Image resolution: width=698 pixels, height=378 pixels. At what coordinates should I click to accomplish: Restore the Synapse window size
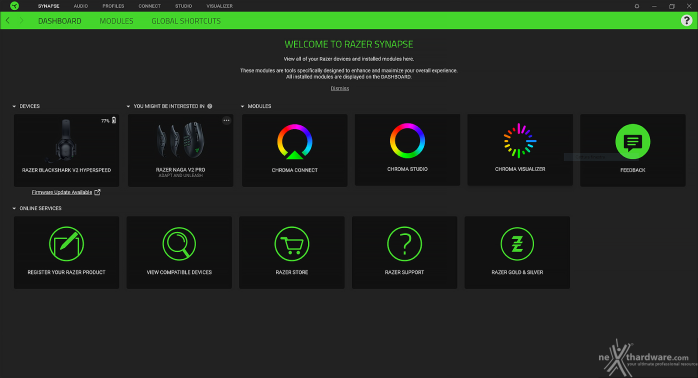coord(671,6)
